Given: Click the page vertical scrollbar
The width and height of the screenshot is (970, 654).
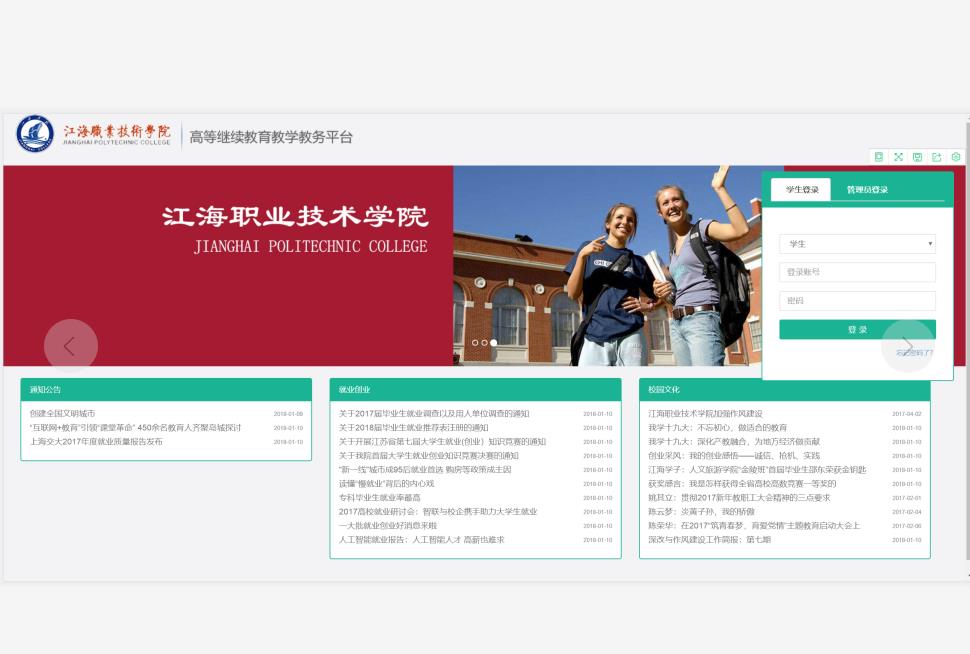Looking at the screenshot, I should coord(965,340).
